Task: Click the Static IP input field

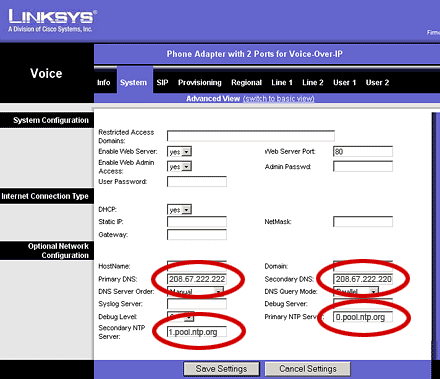Action: click(197, 222)
